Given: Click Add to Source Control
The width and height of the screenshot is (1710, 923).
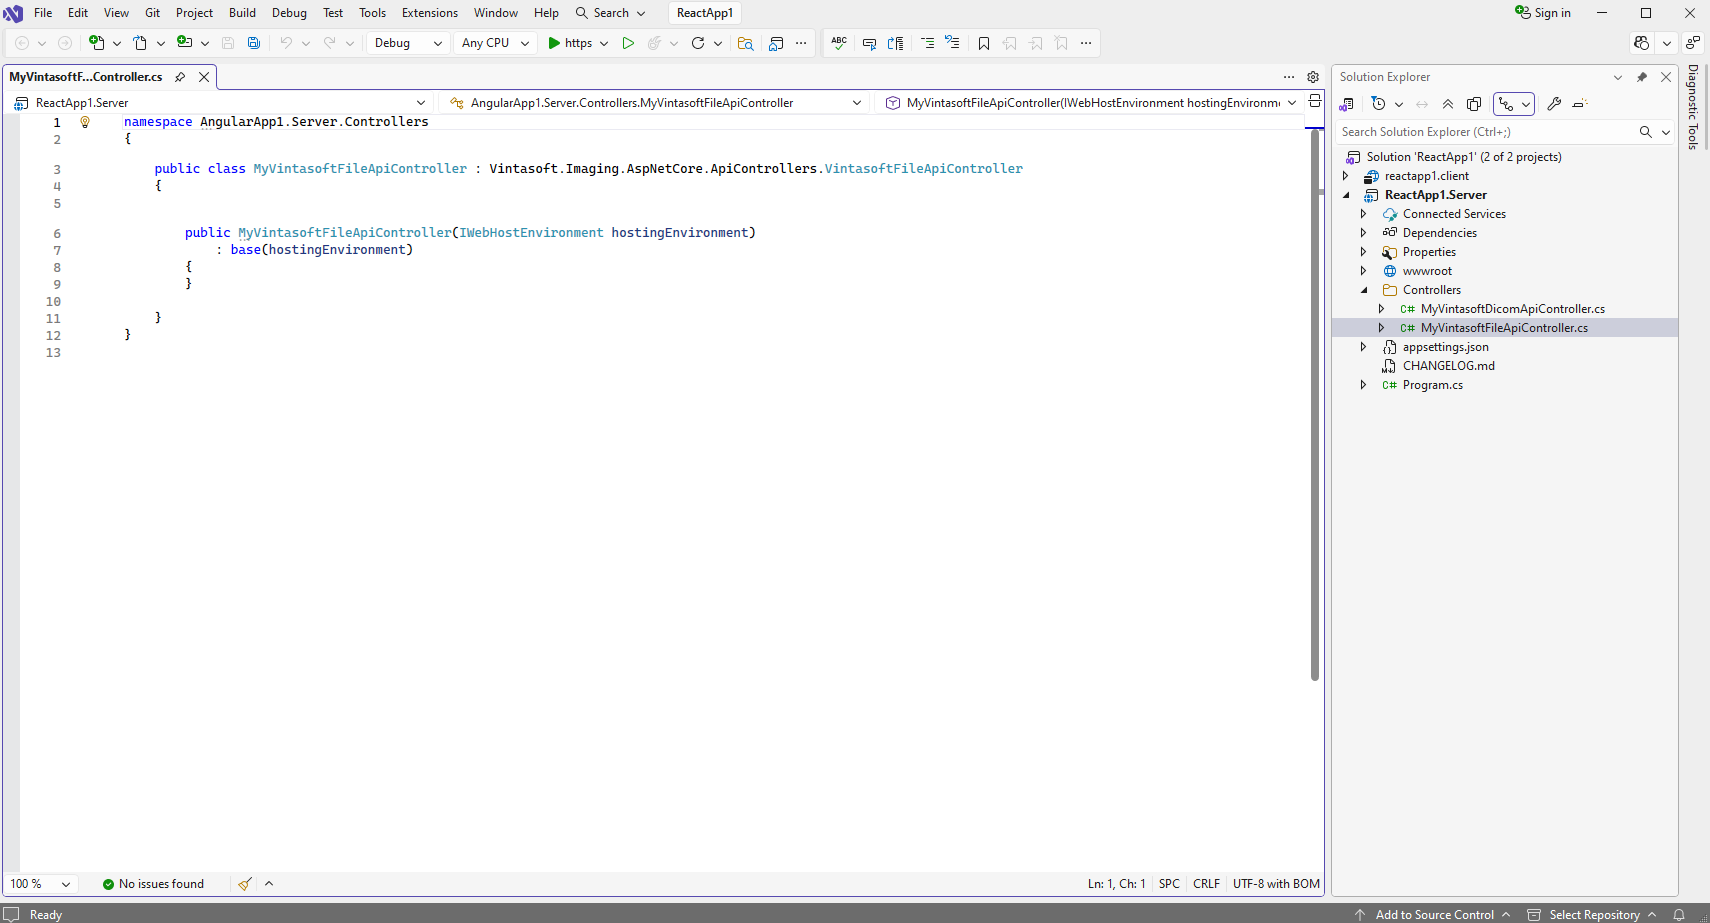Looking at the screenshot, I should [1434, 914].
